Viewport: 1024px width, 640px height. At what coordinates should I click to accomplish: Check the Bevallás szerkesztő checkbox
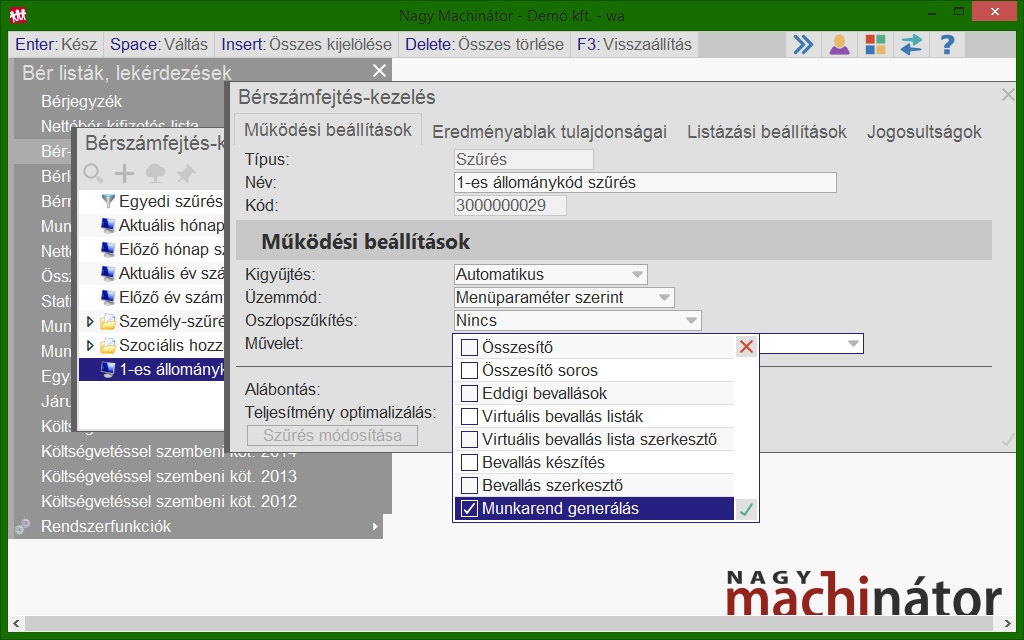pos(469,485)
